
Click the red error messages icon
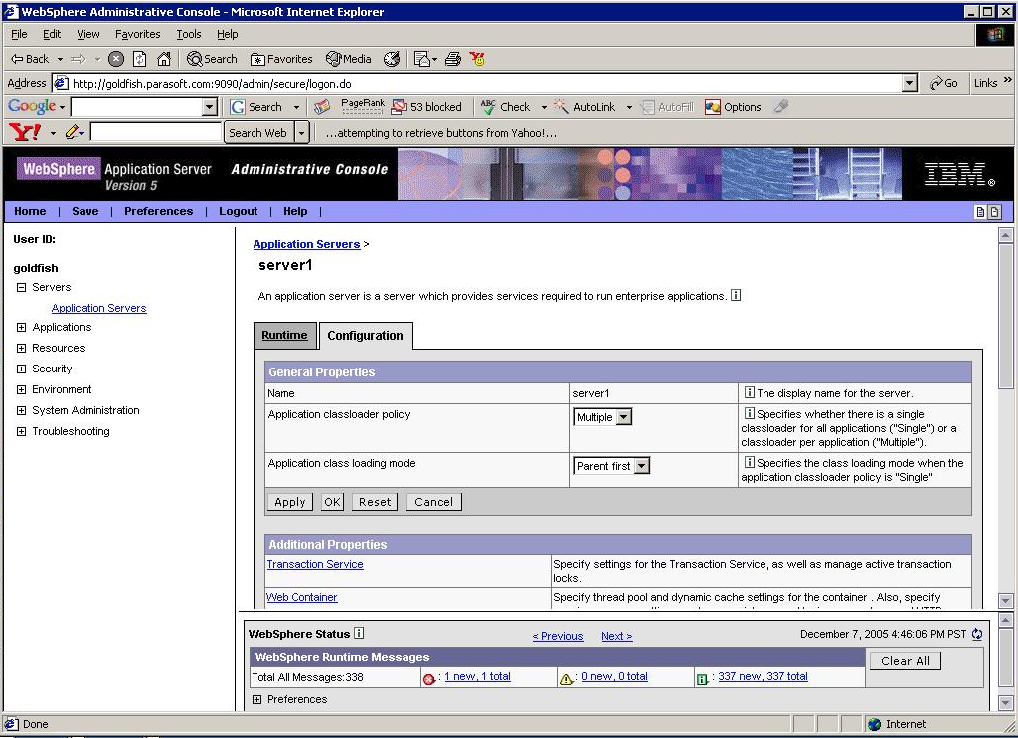(x=428, y=679)
